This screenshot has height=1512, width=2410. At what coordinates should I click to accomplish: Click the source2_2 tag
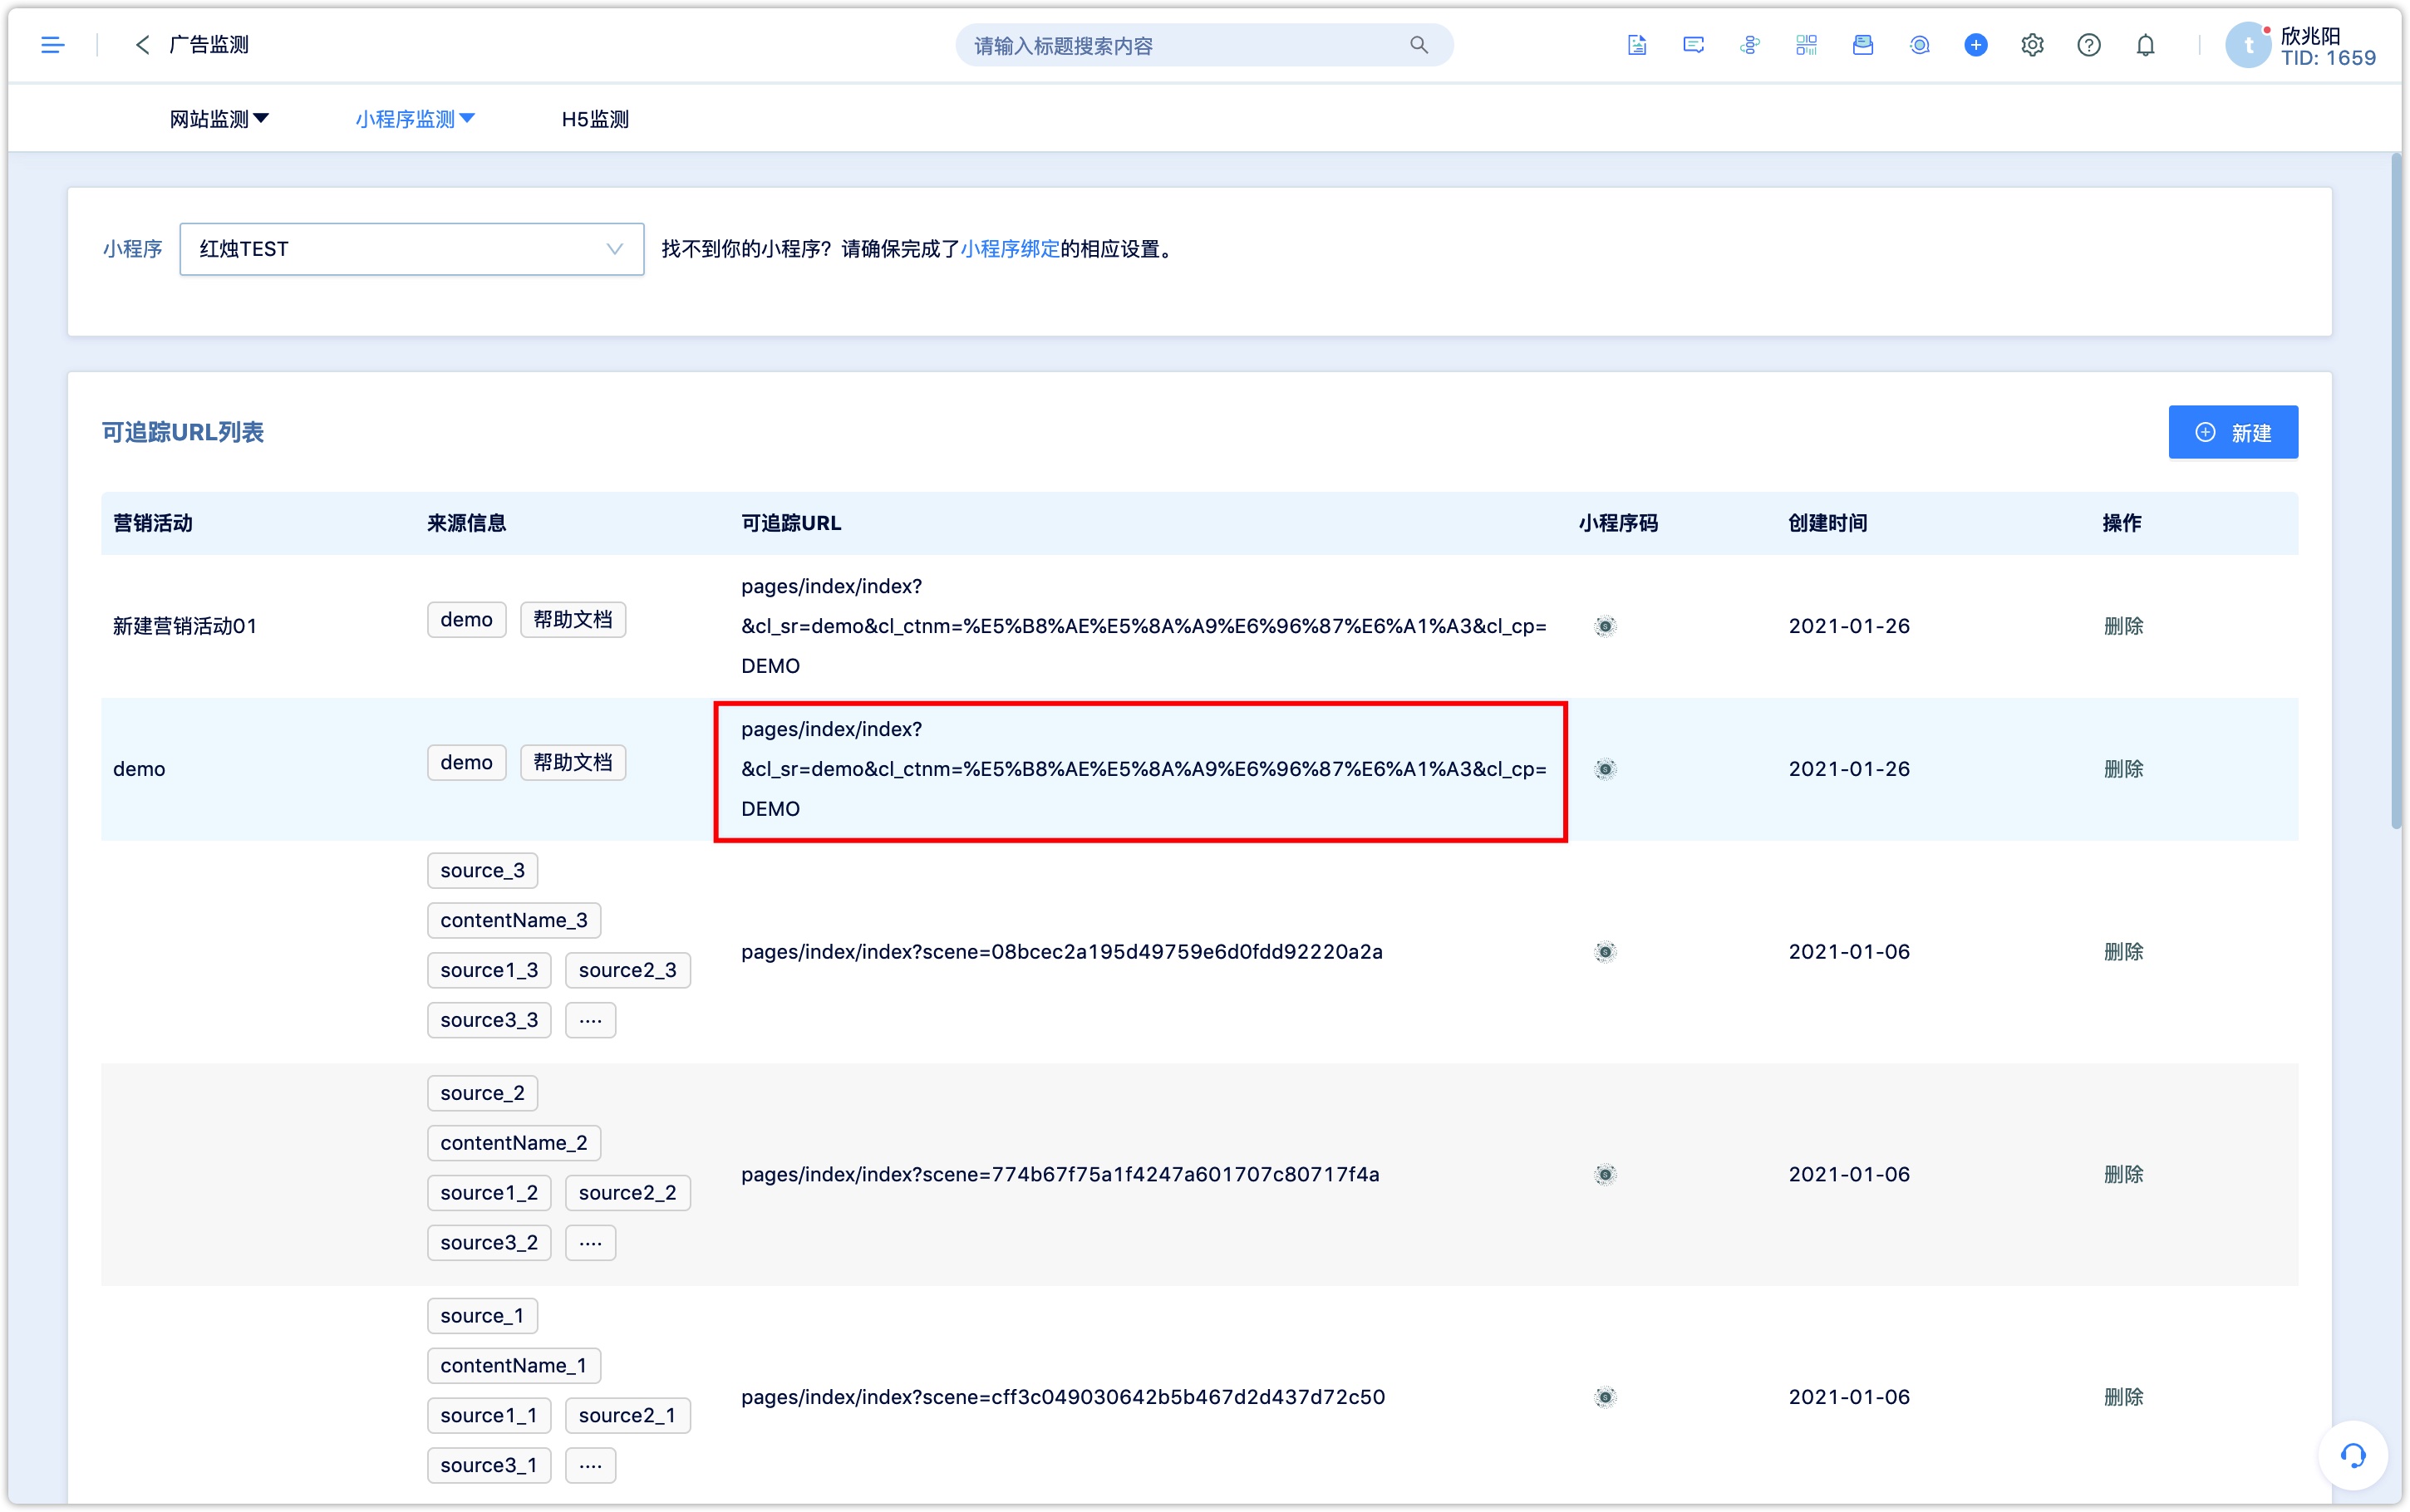pos(627,1193)
